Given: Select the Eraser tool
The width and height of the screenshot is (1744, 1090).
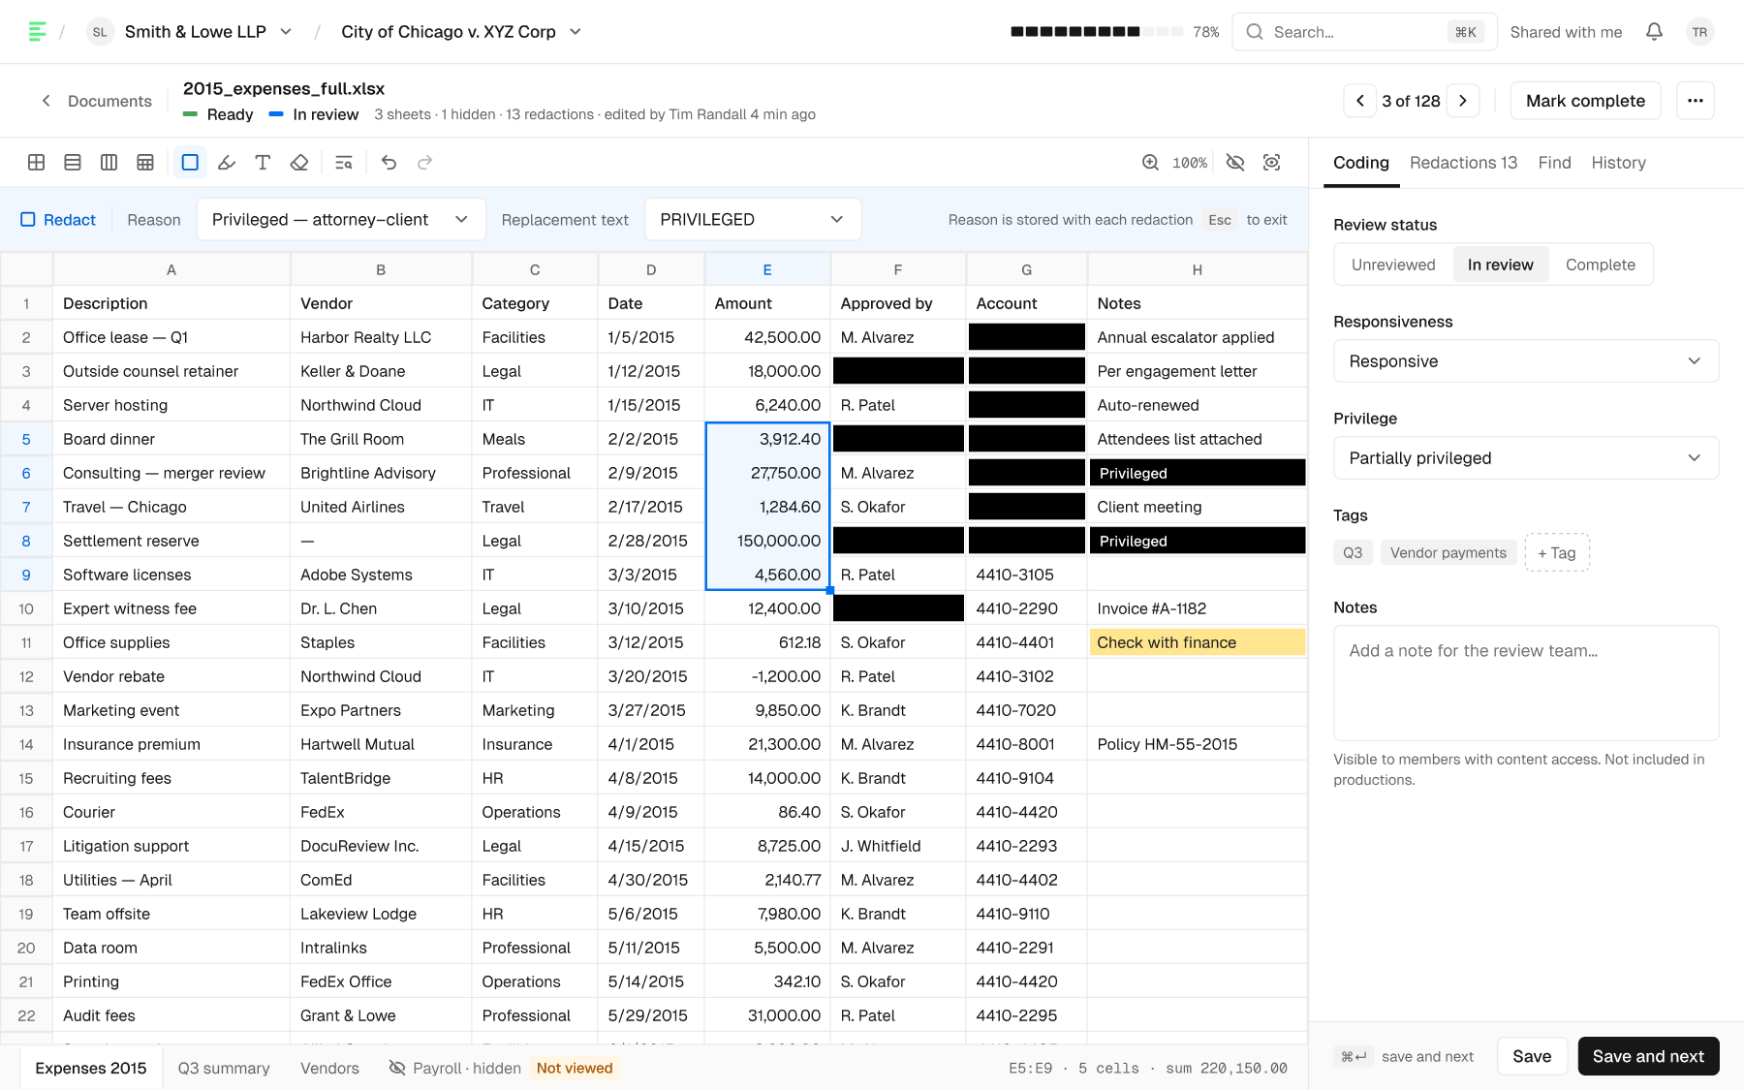Looking at the screenshot, I should point(299,162).
